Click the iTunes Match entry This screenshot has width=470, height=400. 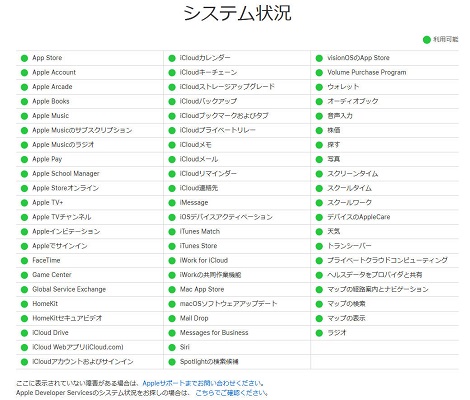point(200,231)
